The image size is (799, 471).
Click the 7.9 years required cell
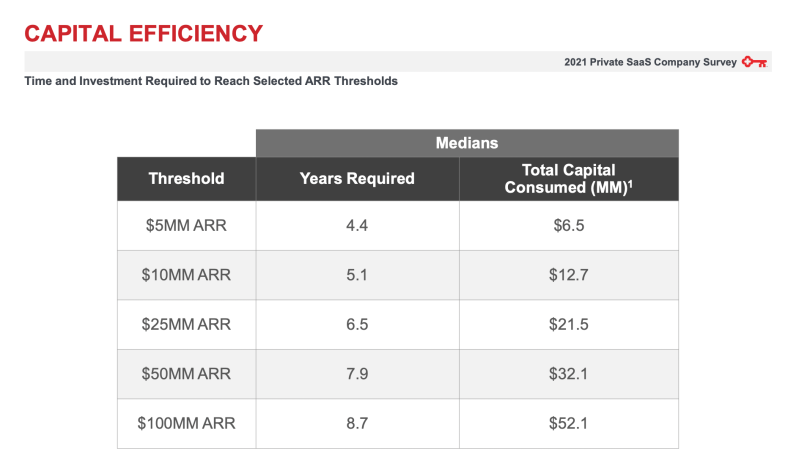(357, 374)
